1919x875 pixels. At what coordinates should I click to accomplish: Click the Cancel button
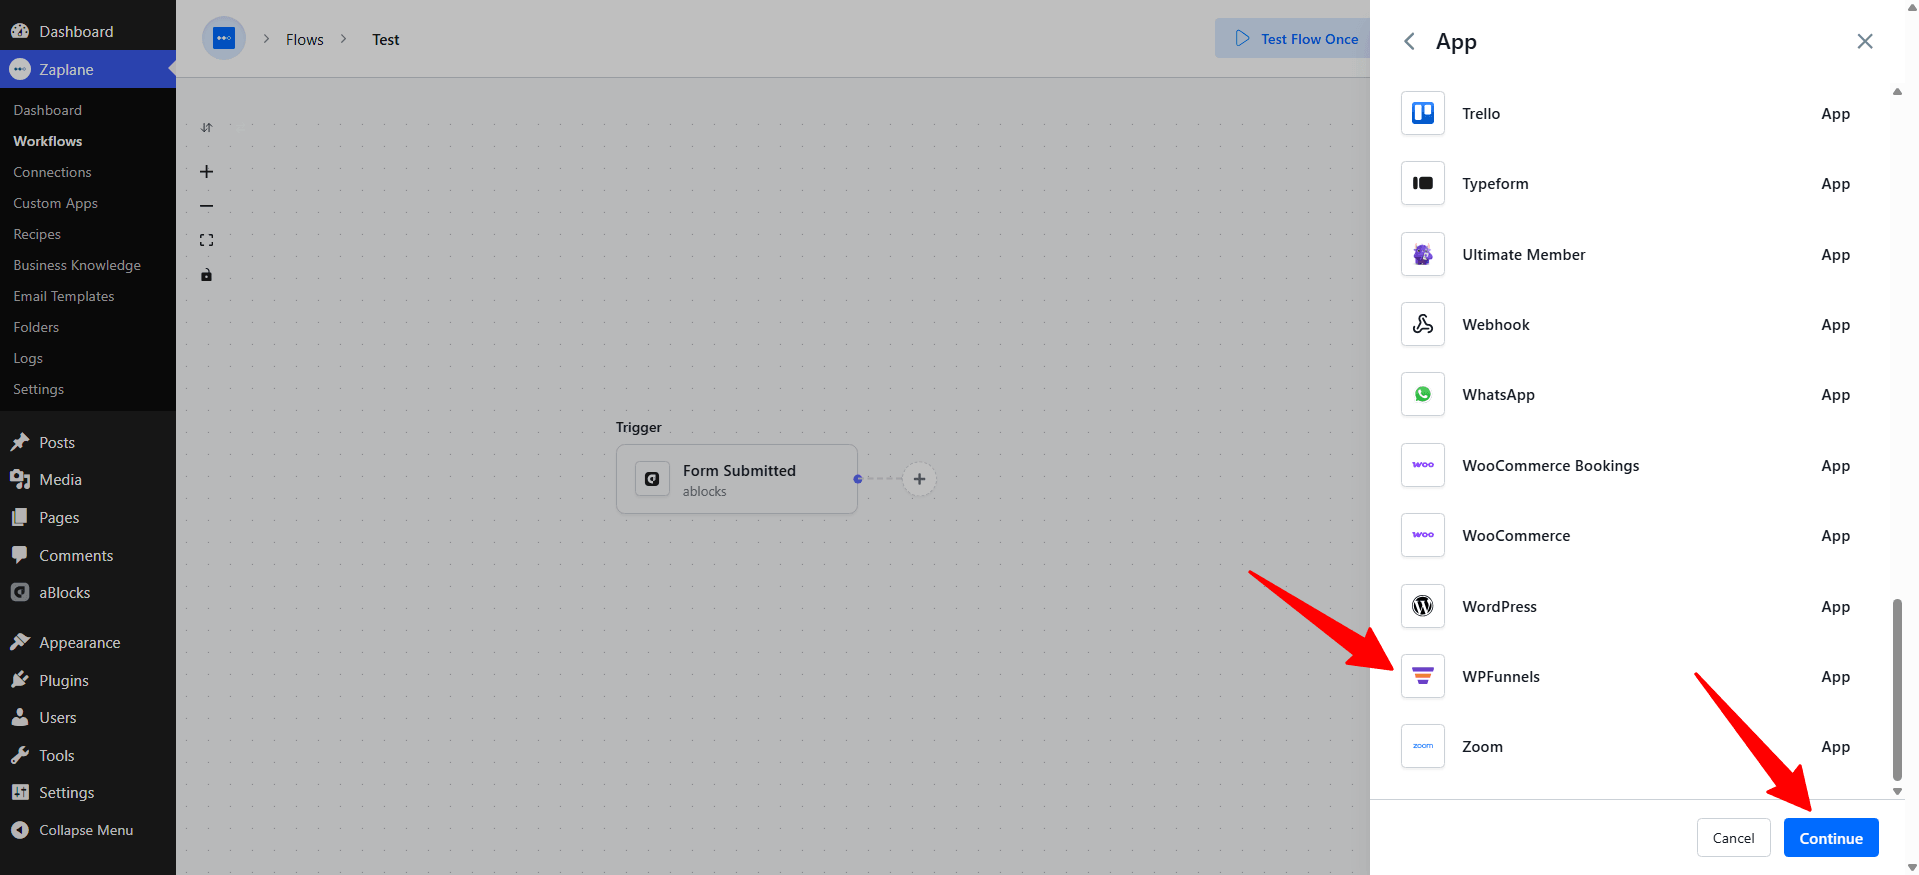[1733, 838]
